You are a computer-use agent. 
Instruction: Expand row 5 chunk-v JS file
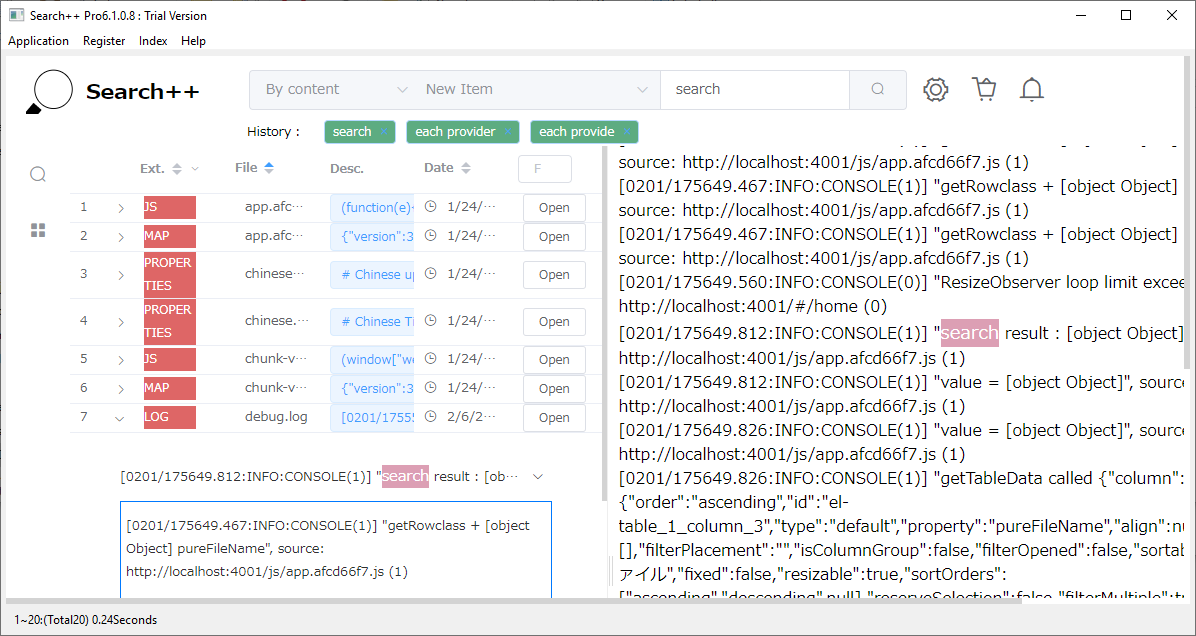point(121,360)
